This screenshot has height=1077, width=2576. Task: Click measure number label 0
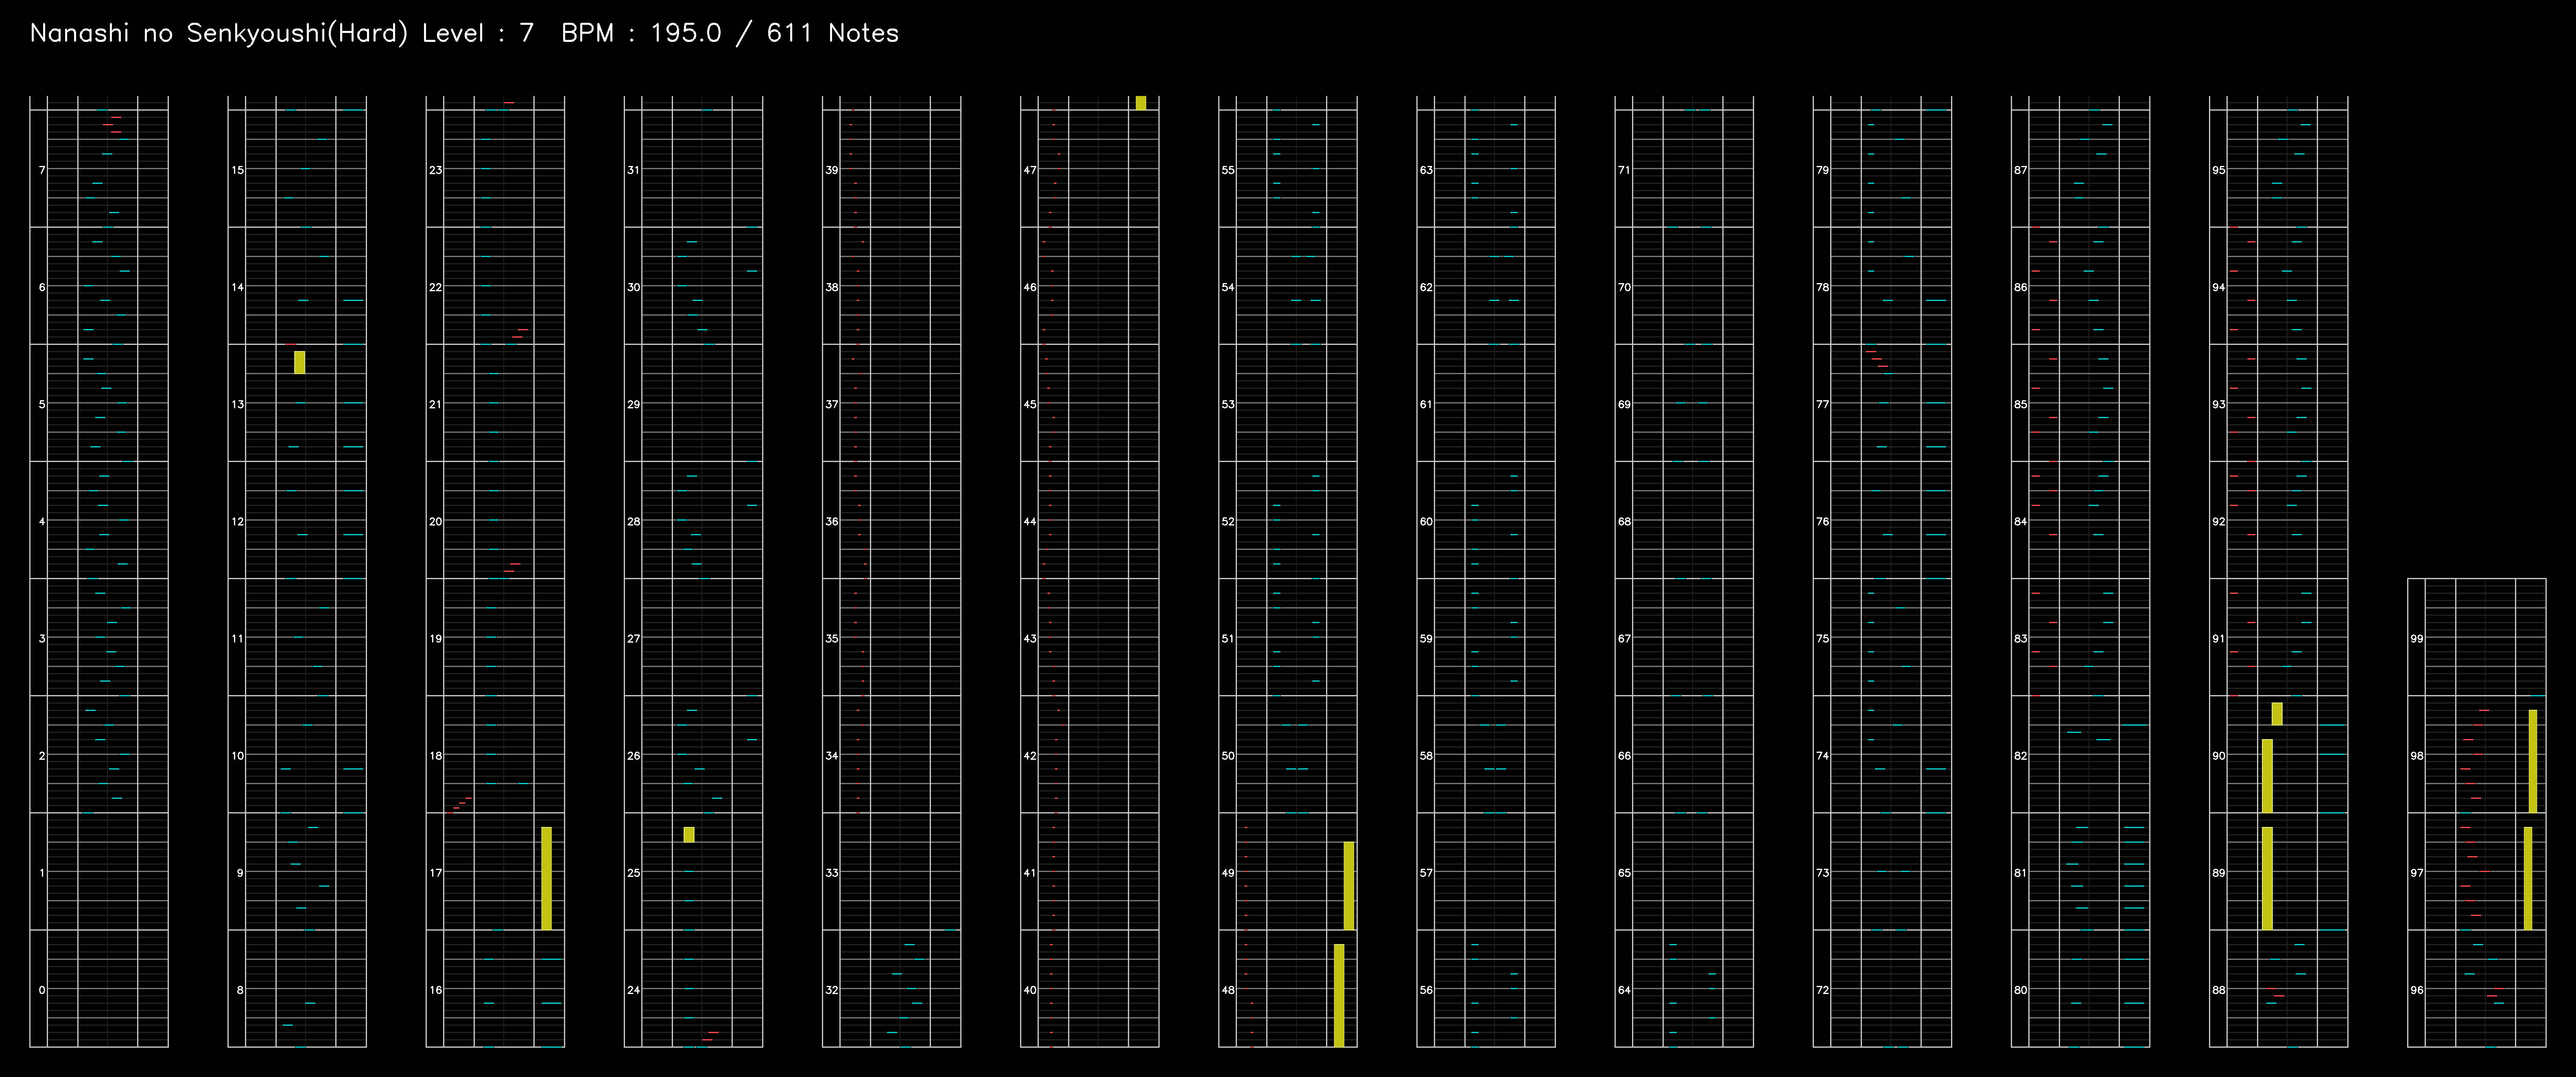pyautogui.click(x=42, y=990)
